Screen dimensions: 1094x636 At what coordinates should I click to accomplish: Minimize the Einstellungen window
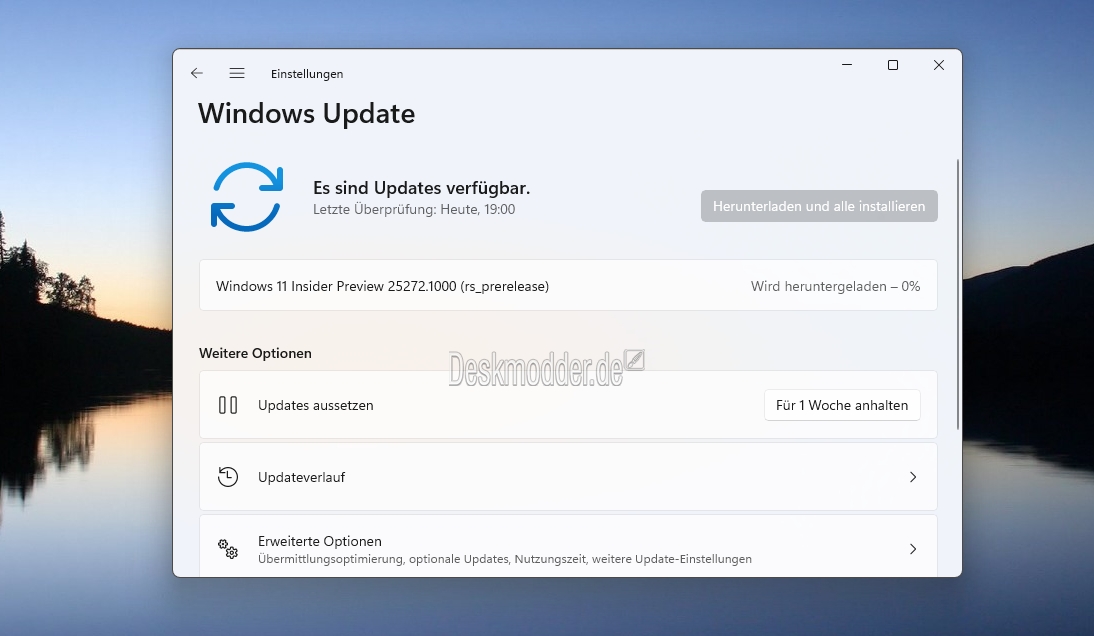(847, 65)
